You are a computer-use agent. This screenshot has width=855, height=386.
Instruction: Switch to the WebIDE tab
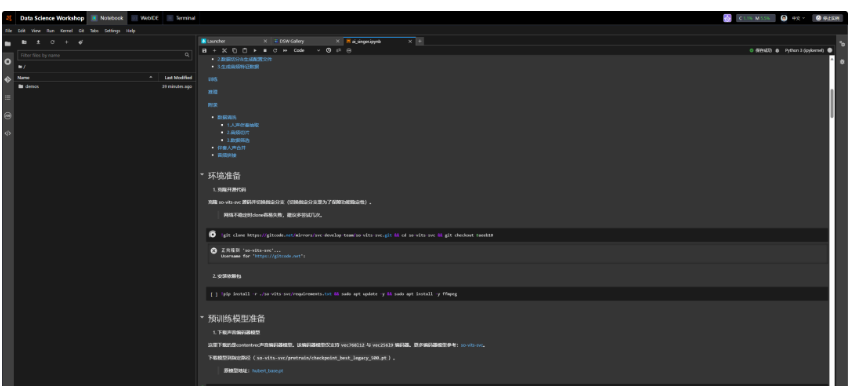point(145,18)
